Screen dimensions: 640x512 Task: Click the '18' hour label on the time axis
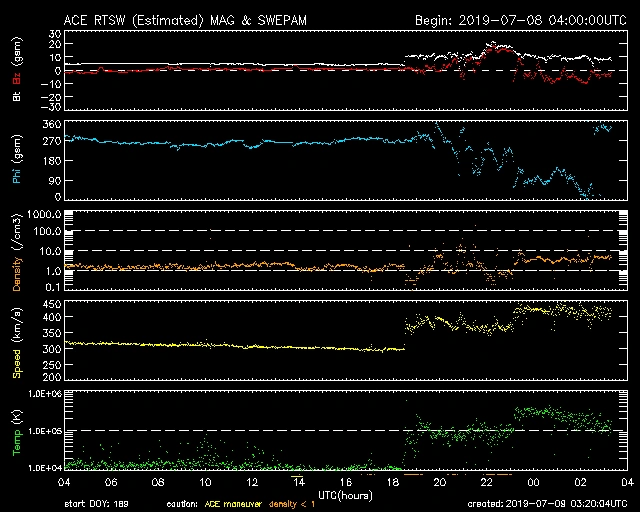(393, 482)
